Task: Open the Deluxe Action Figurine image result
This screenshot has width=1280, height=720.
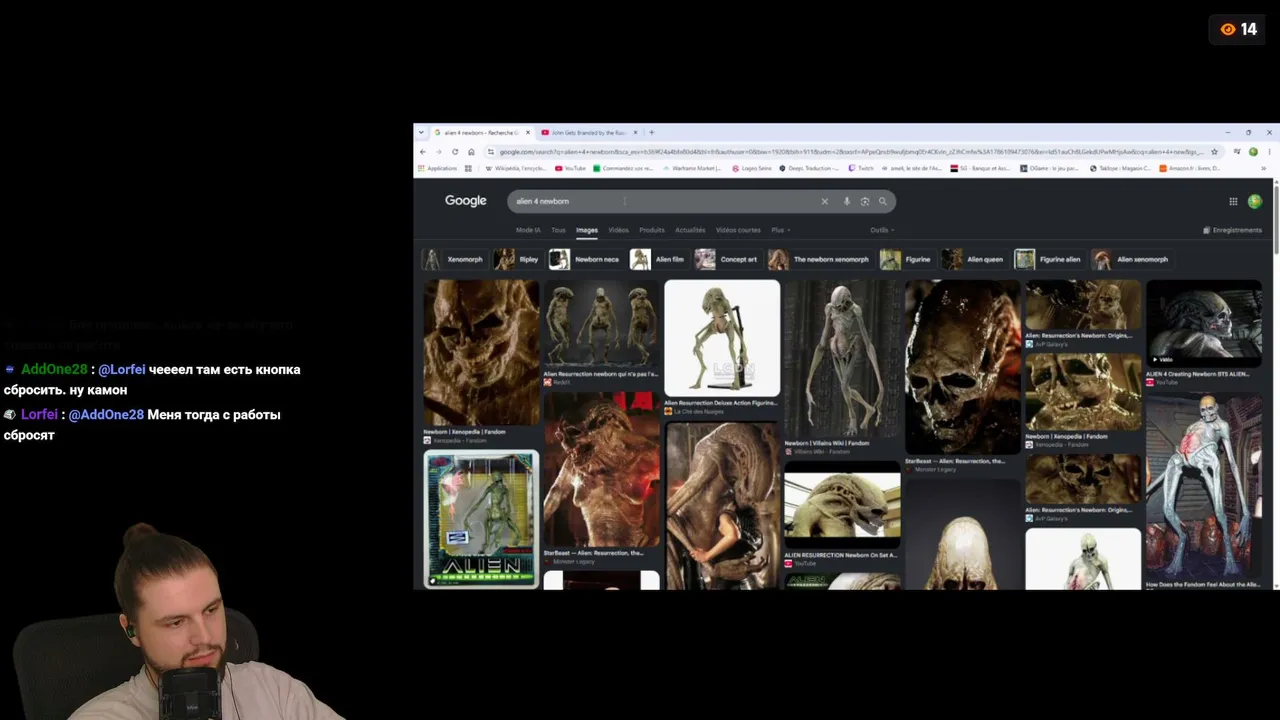Action: point(722,338)
